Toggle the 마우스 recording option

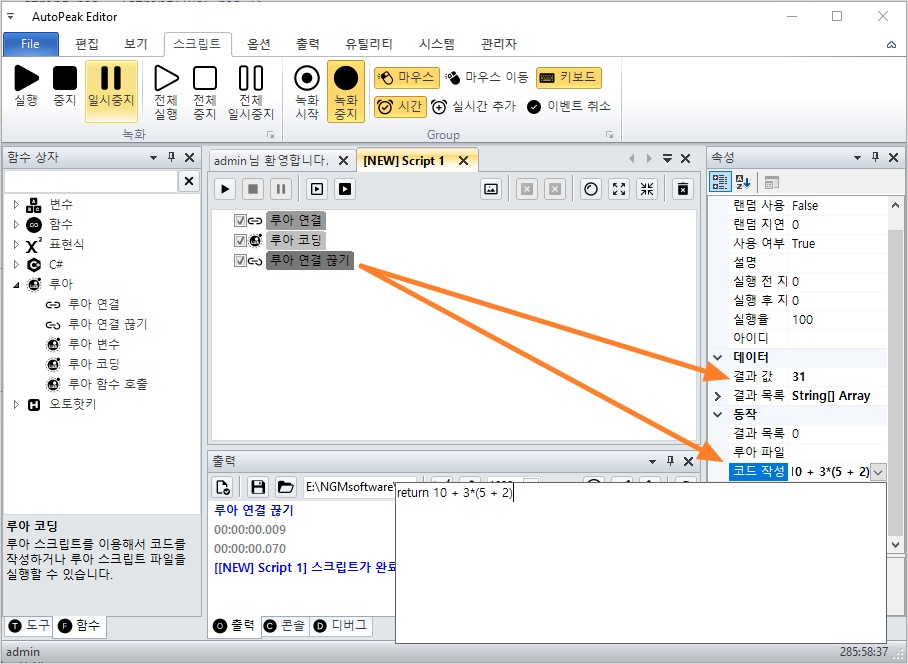[x=407, y=77]
